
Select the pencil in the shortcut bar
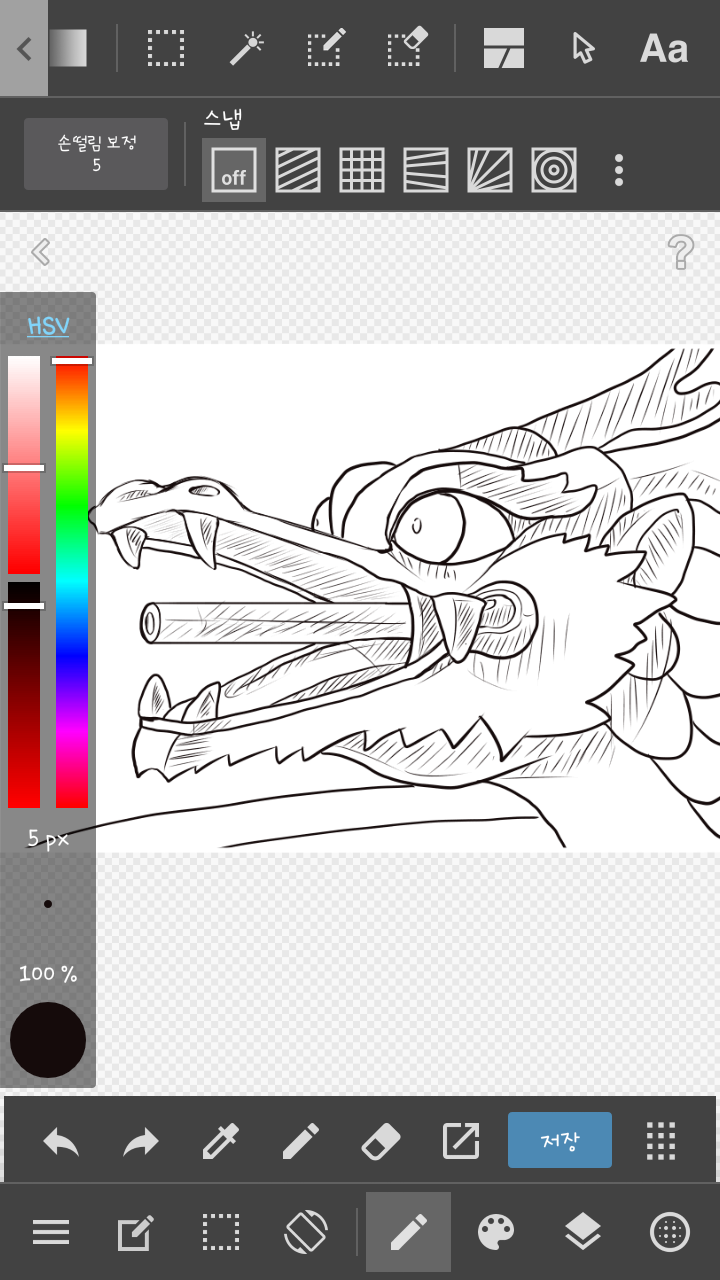tap(301, 1141)
